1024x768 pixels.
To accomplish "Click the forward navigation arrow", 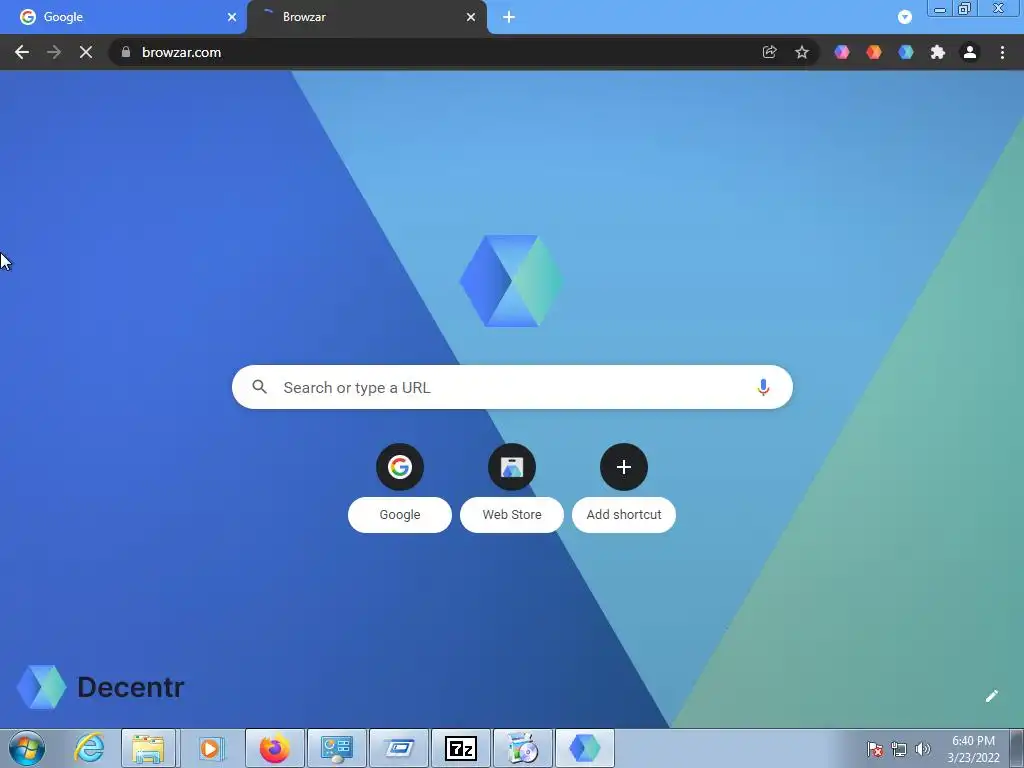I will (54, 52).
